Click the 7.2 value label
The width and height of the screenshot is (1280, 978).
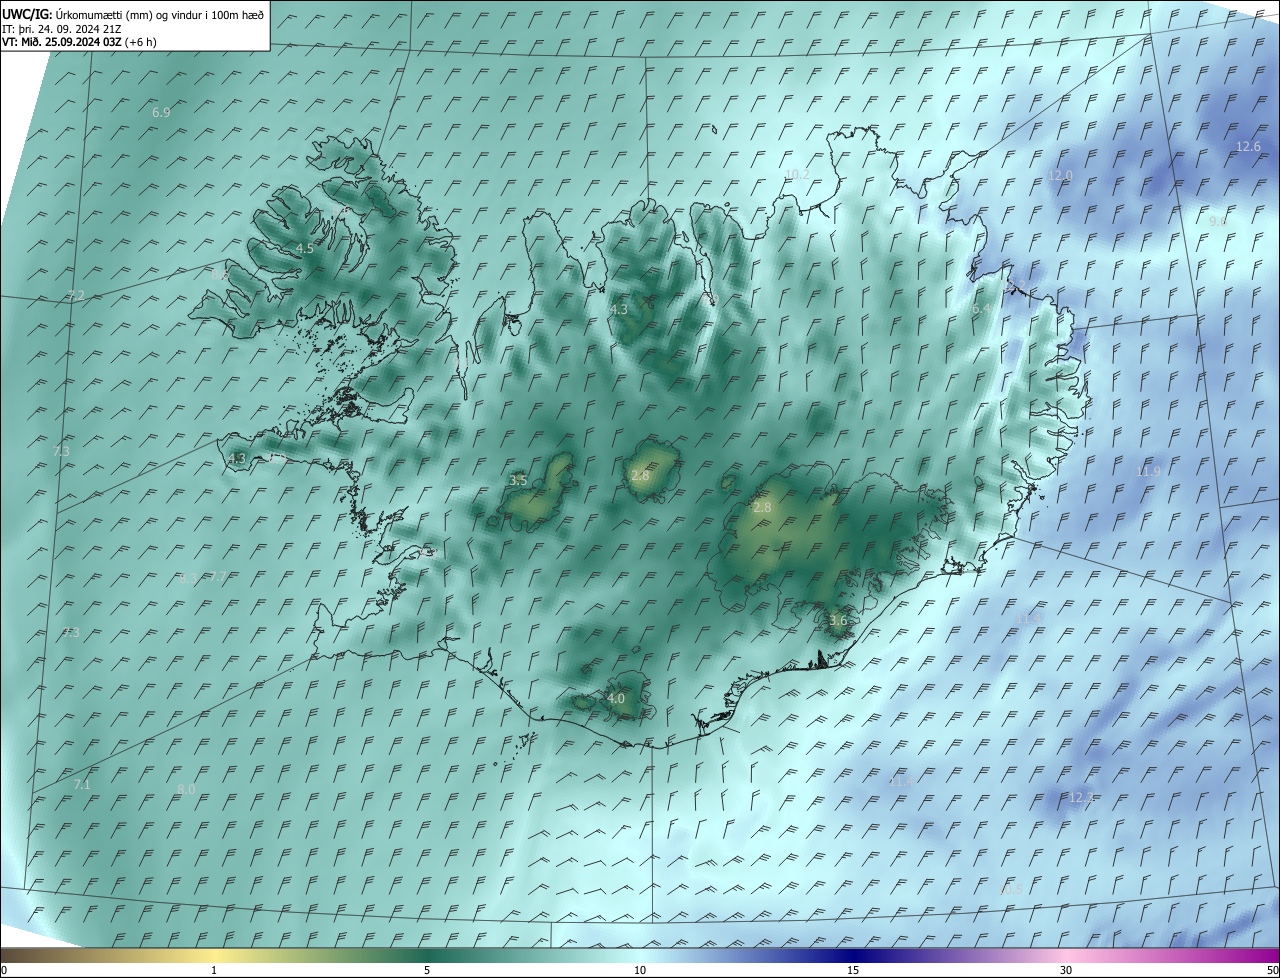76,295
